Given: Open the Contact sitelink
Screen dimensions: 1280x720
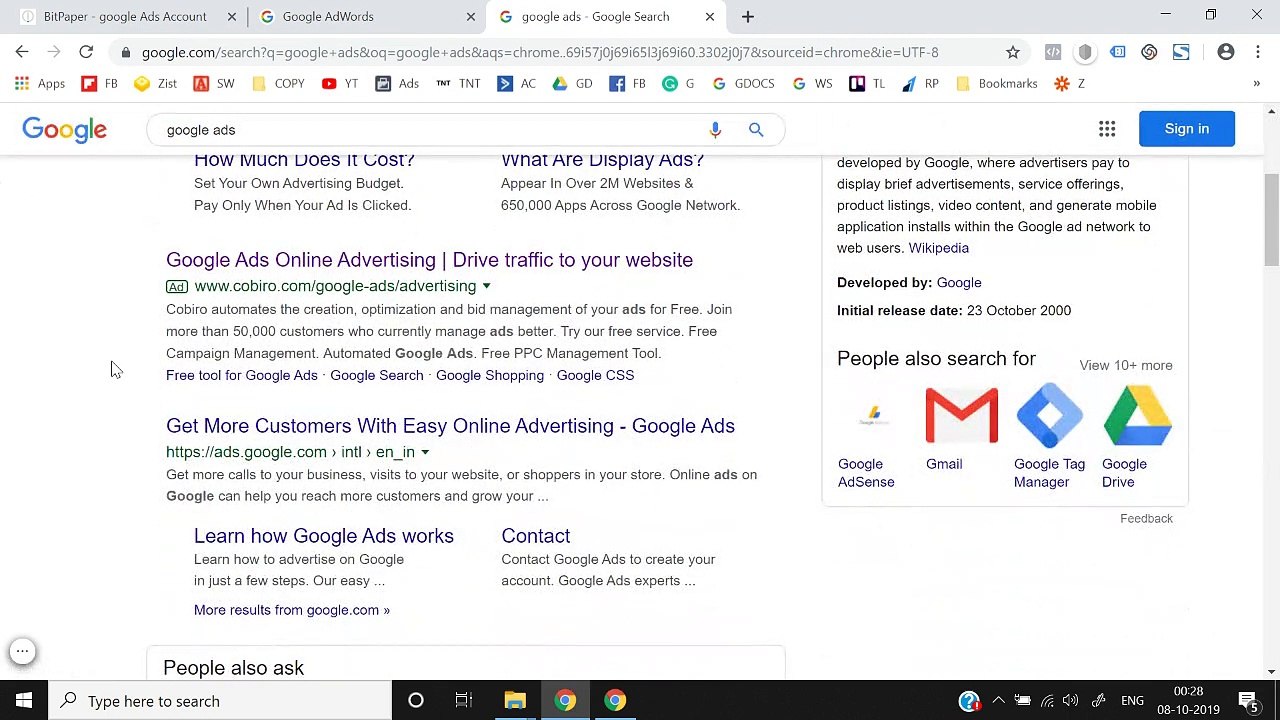Looking at the screenshot, I should coord(536,536).
